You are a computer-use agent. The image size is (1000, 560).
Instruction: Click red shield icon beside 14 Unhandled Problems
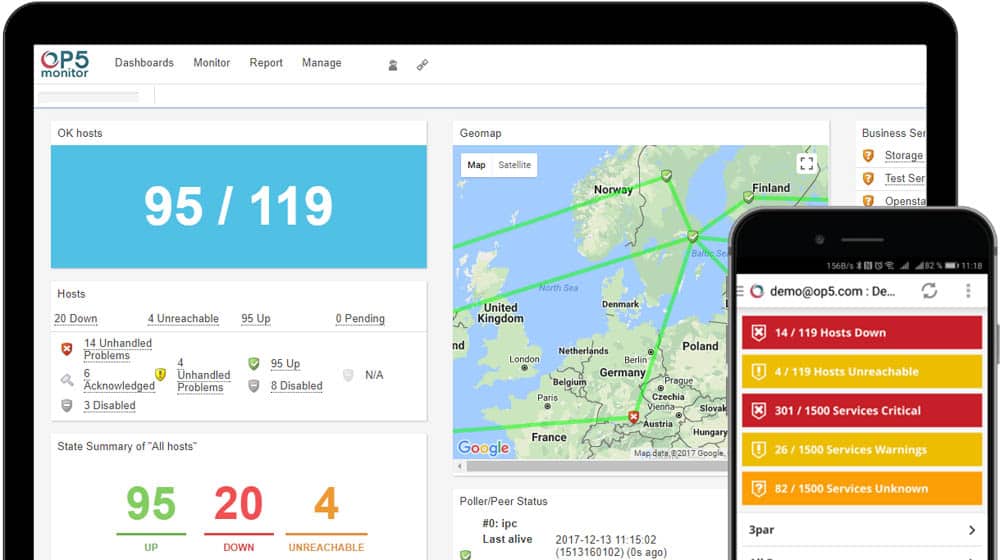point(66,349)
